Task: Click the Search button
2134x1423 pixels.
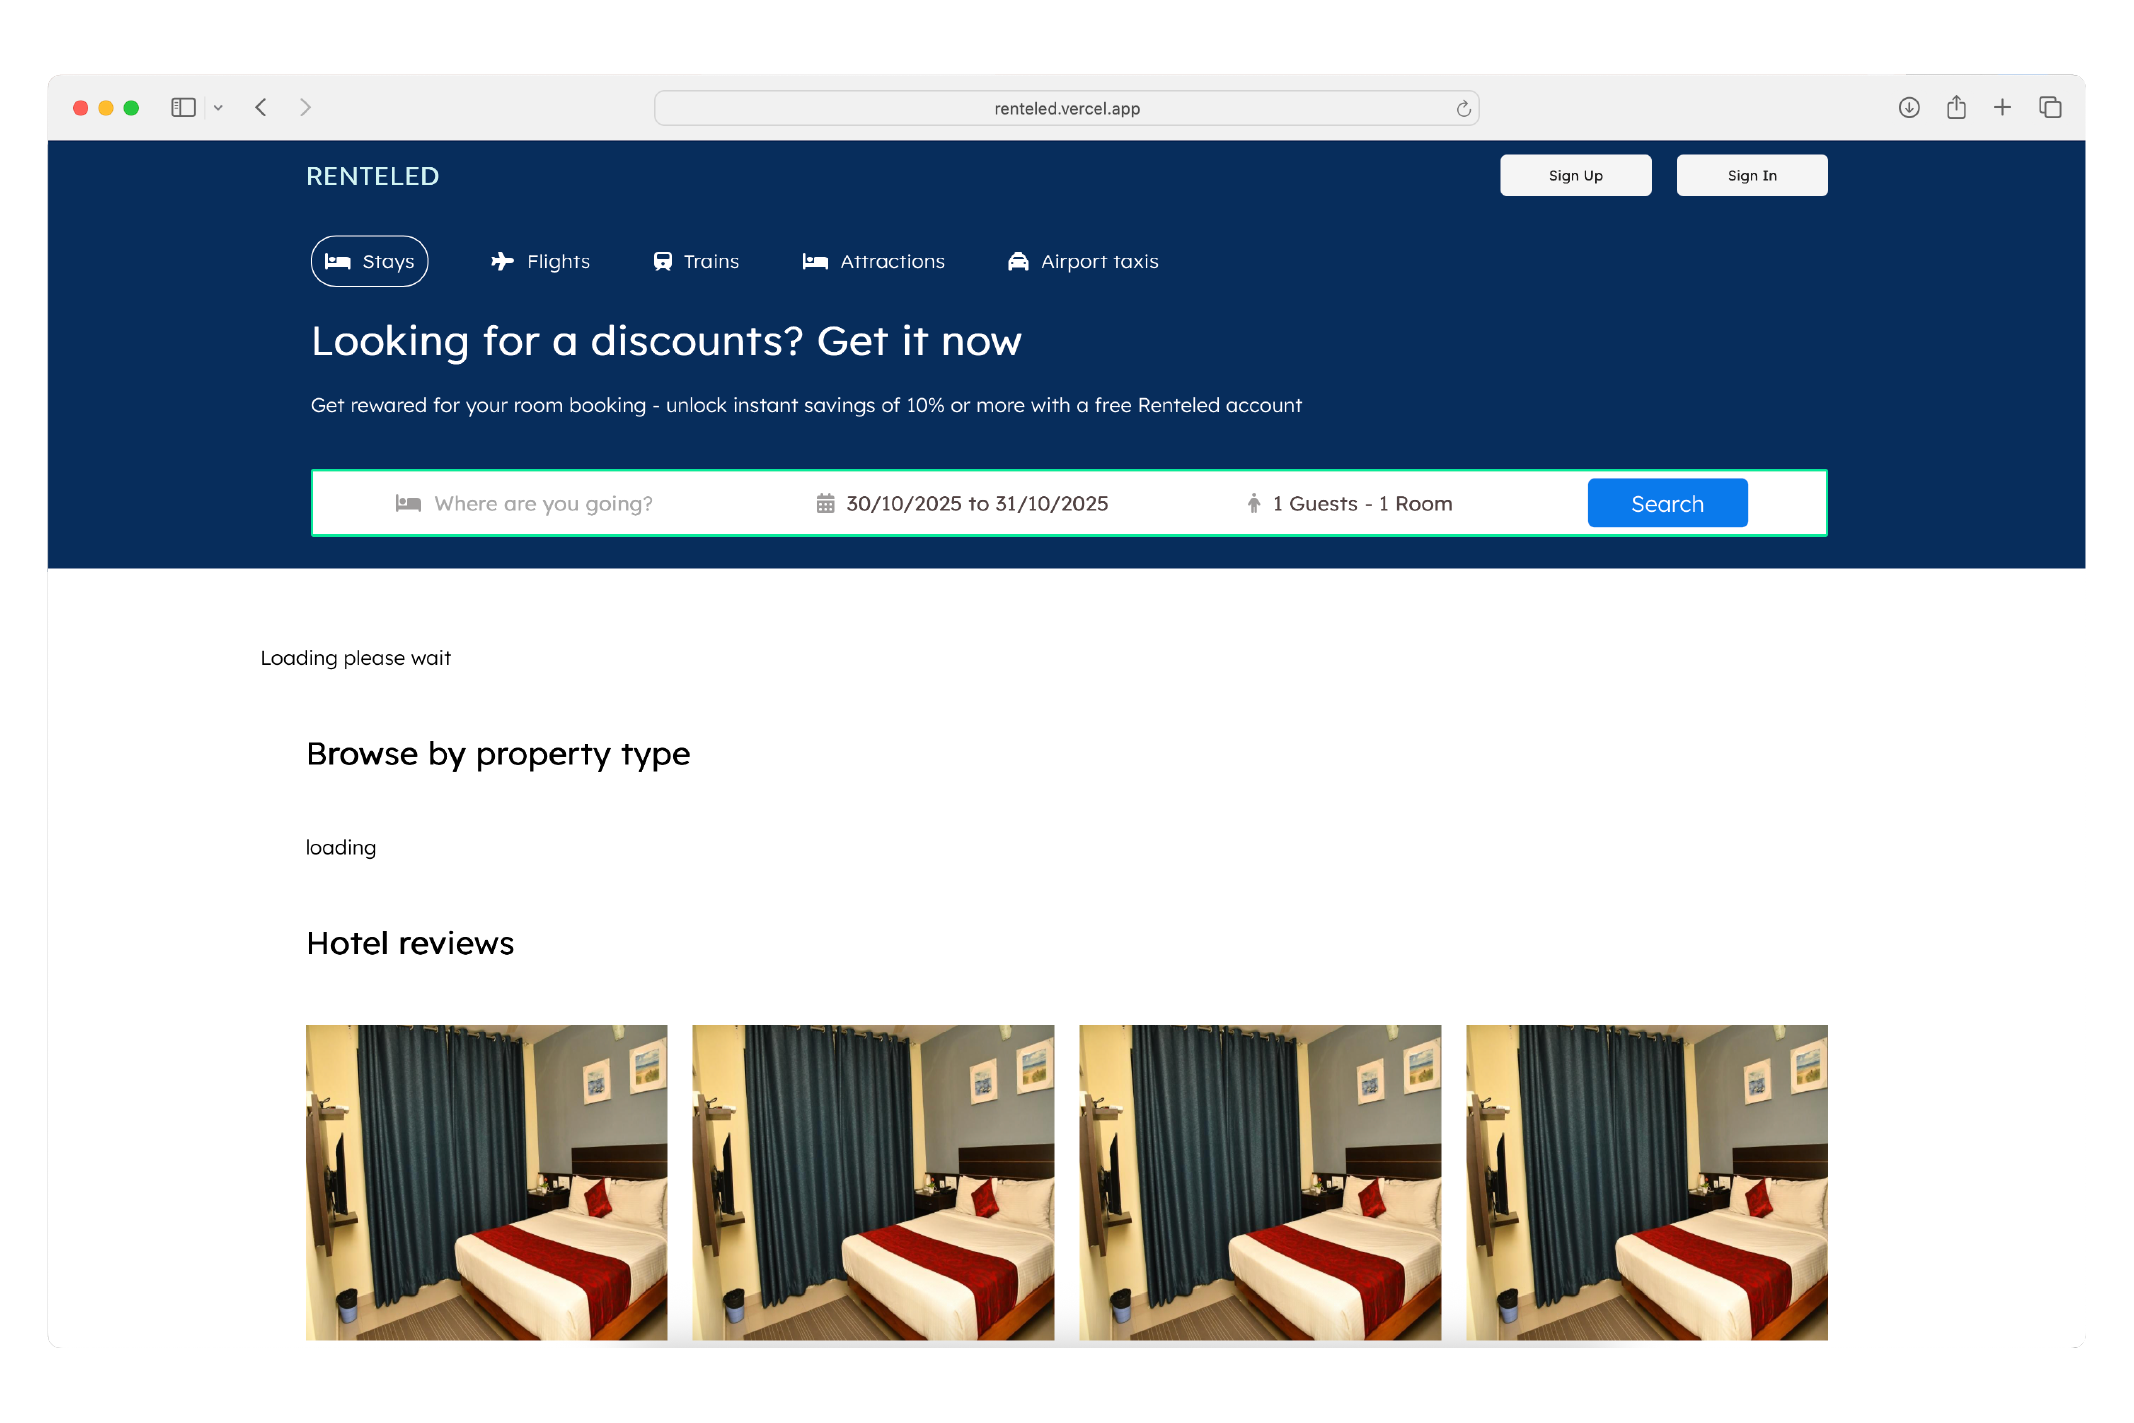Action: [x=1666, y=503]
